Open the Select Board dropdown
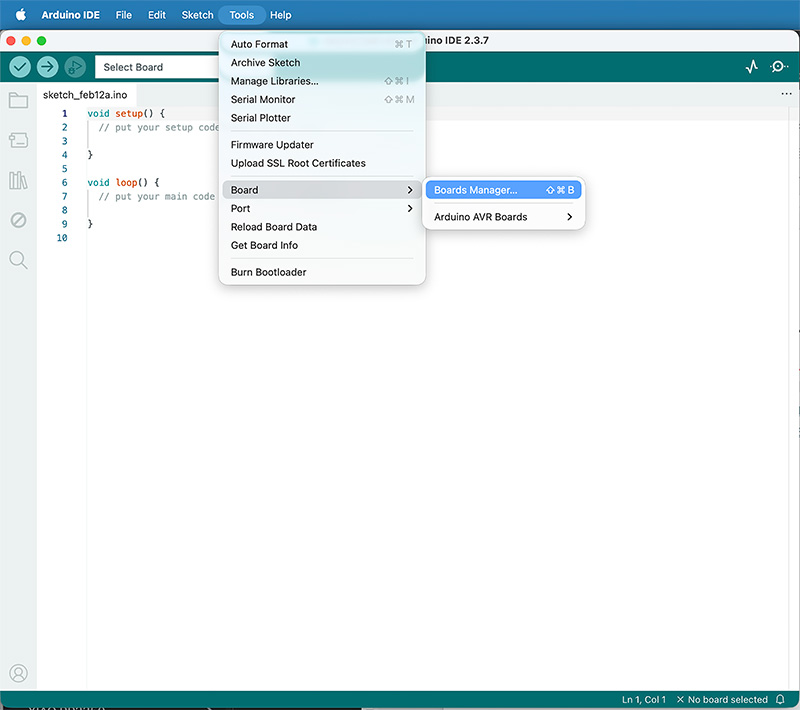The width and height of the screenshot is (800, 710). coord(157,67)
